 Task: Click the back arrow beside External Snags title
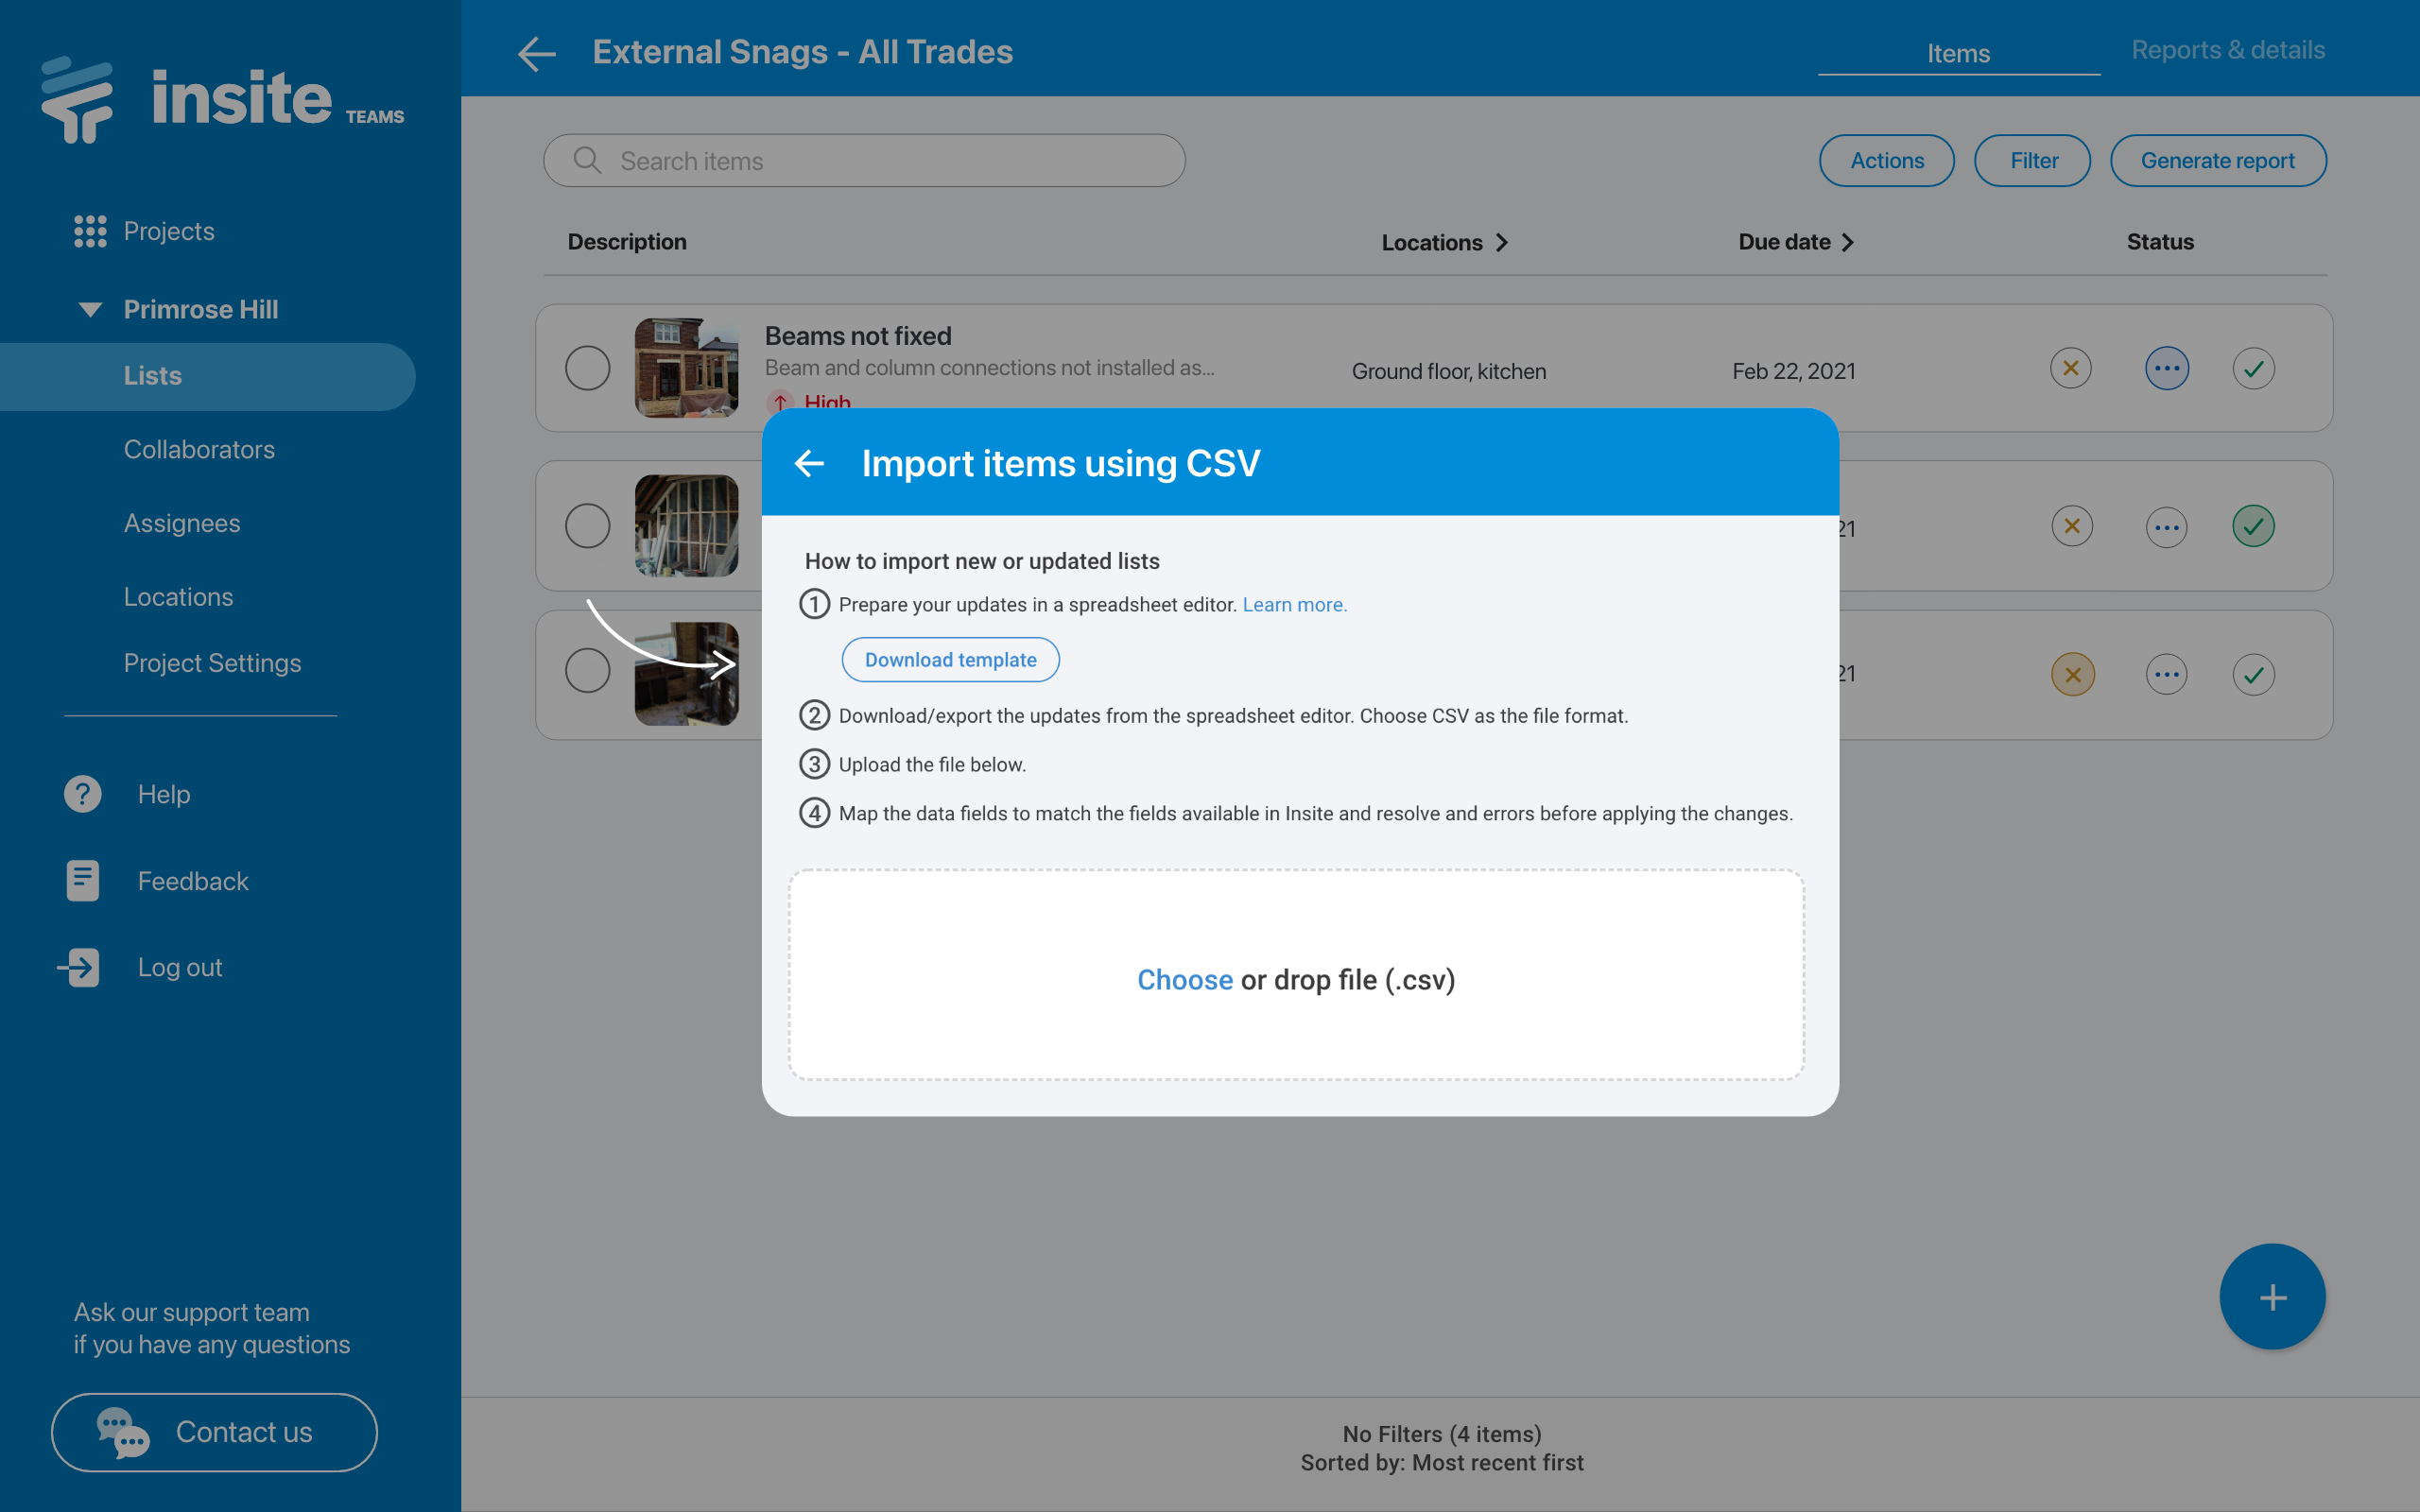[537, 53]
